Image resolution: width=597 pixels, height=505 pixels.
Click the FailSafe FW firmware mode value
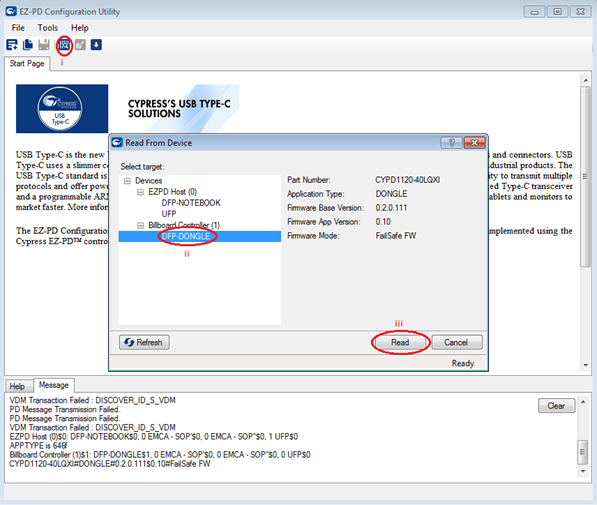(x=396, y=236)
